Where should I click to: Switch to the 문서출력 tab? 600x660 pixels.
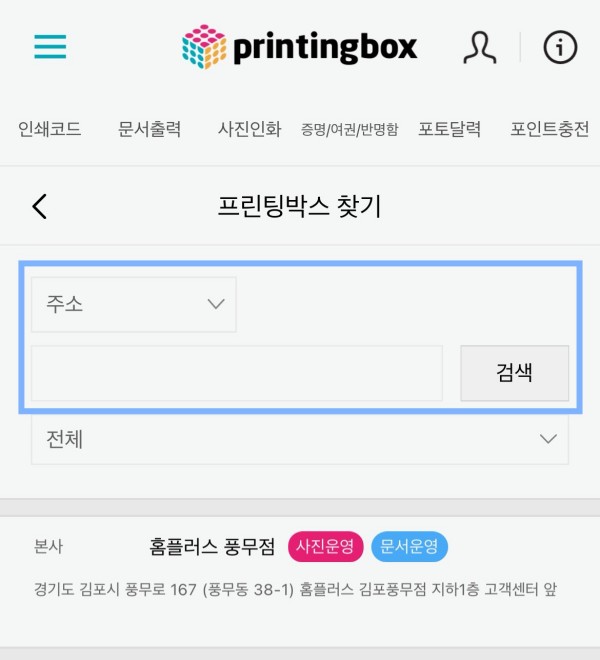coord(150,129)
